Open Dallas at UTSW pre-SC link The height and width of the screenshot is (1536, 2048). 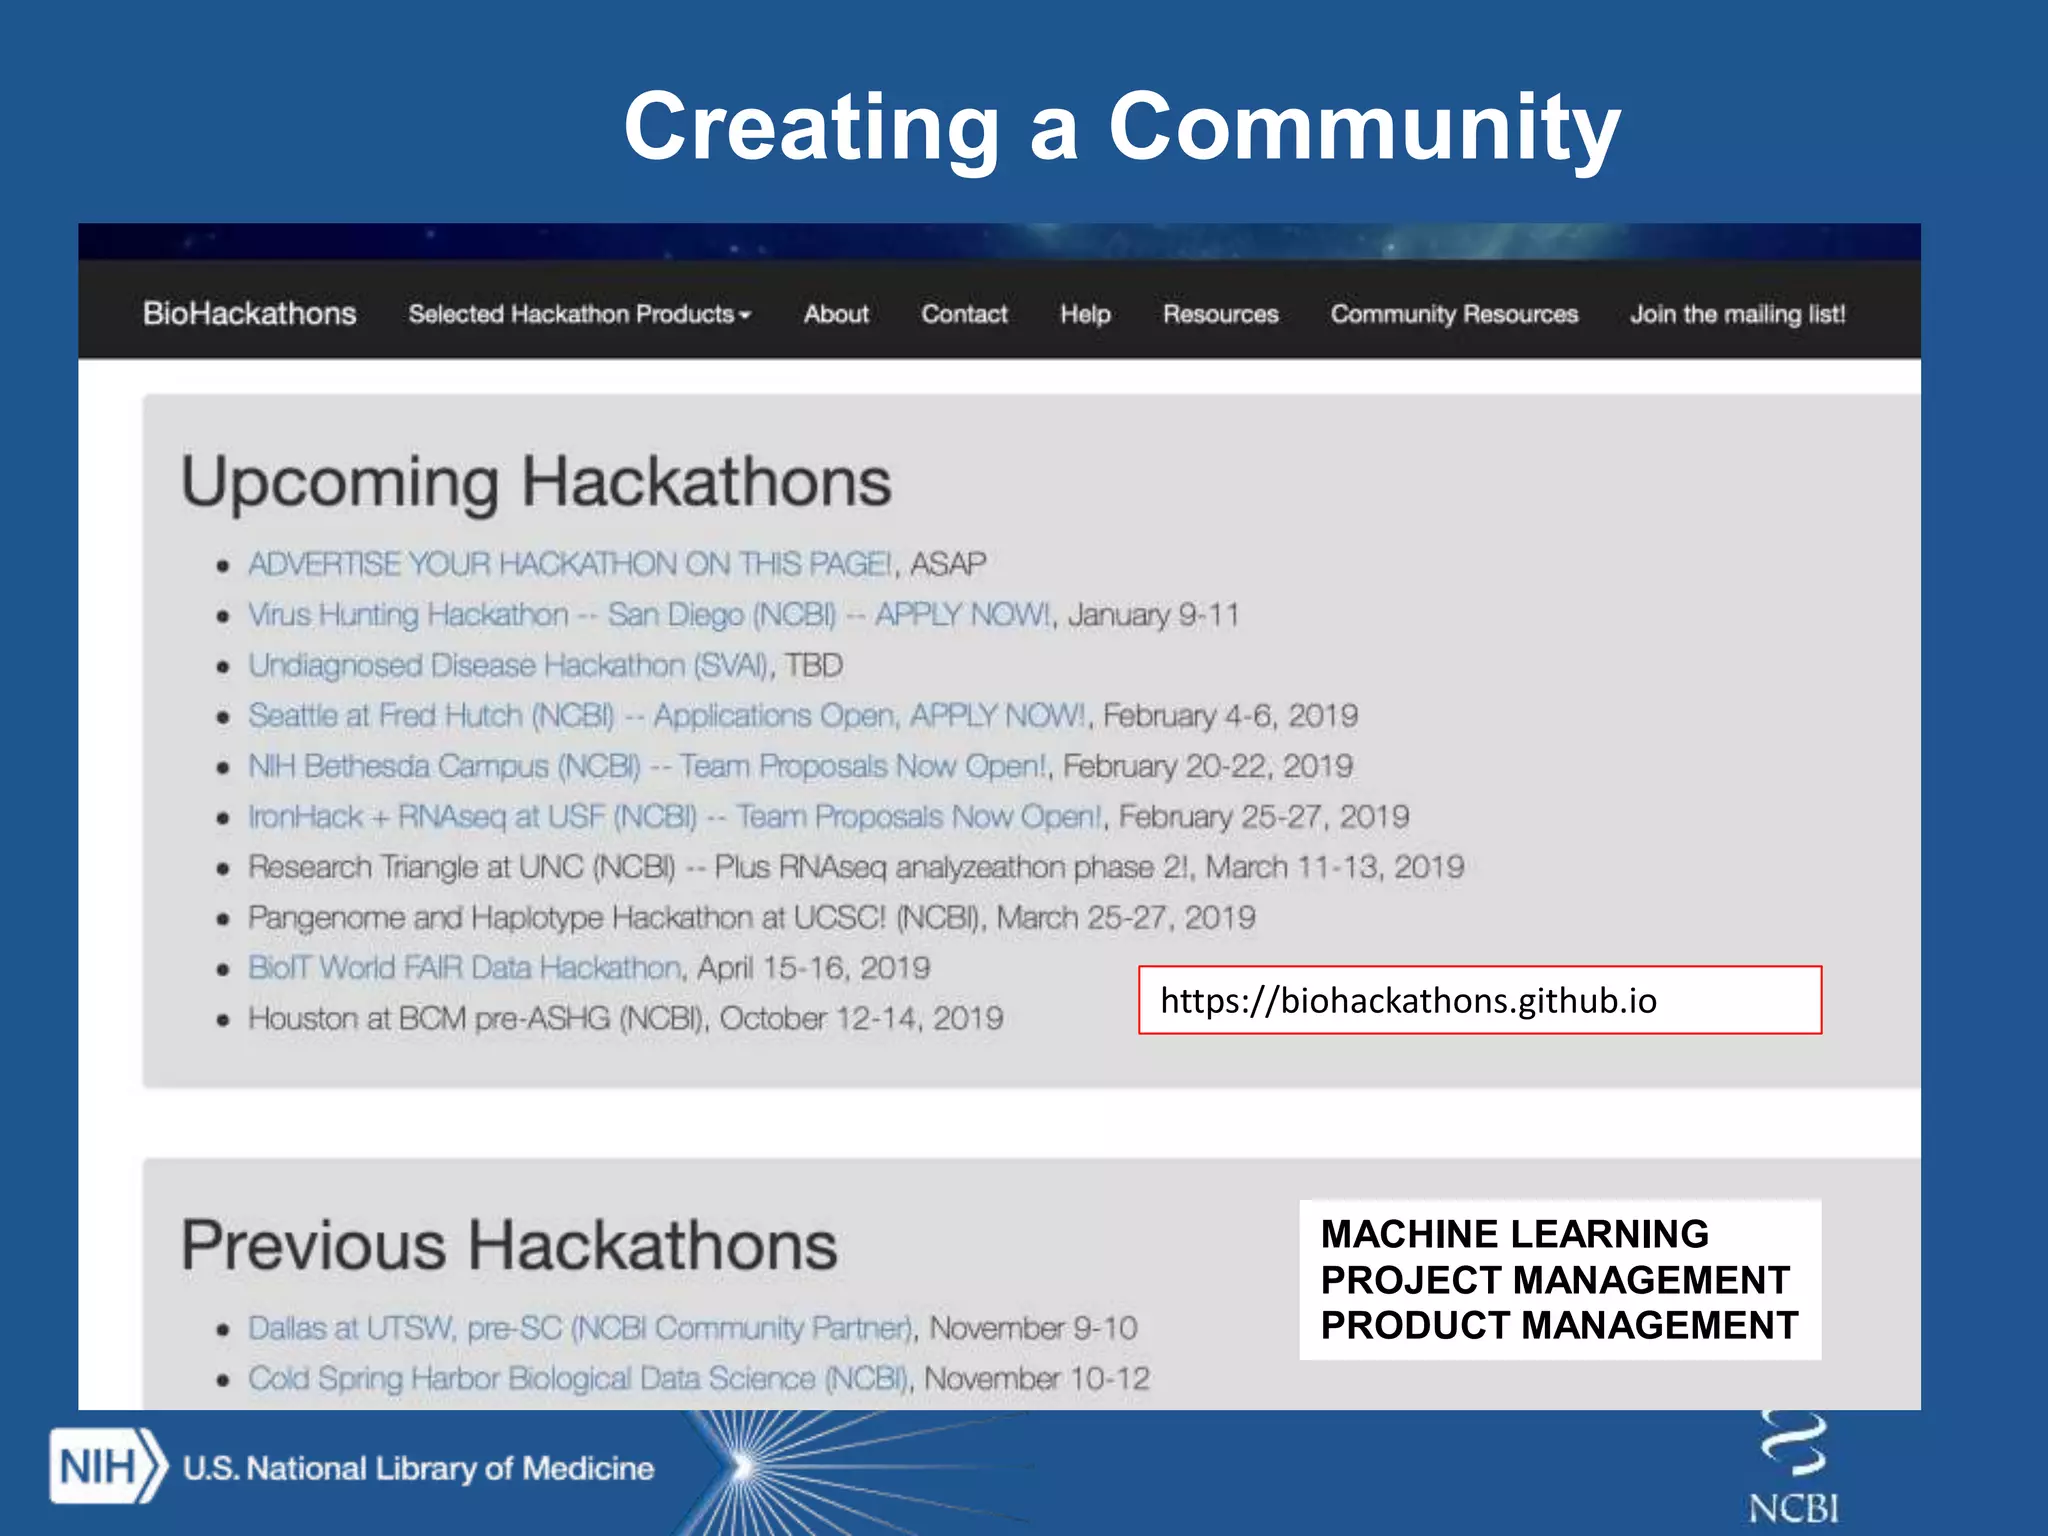(580, 1328)
